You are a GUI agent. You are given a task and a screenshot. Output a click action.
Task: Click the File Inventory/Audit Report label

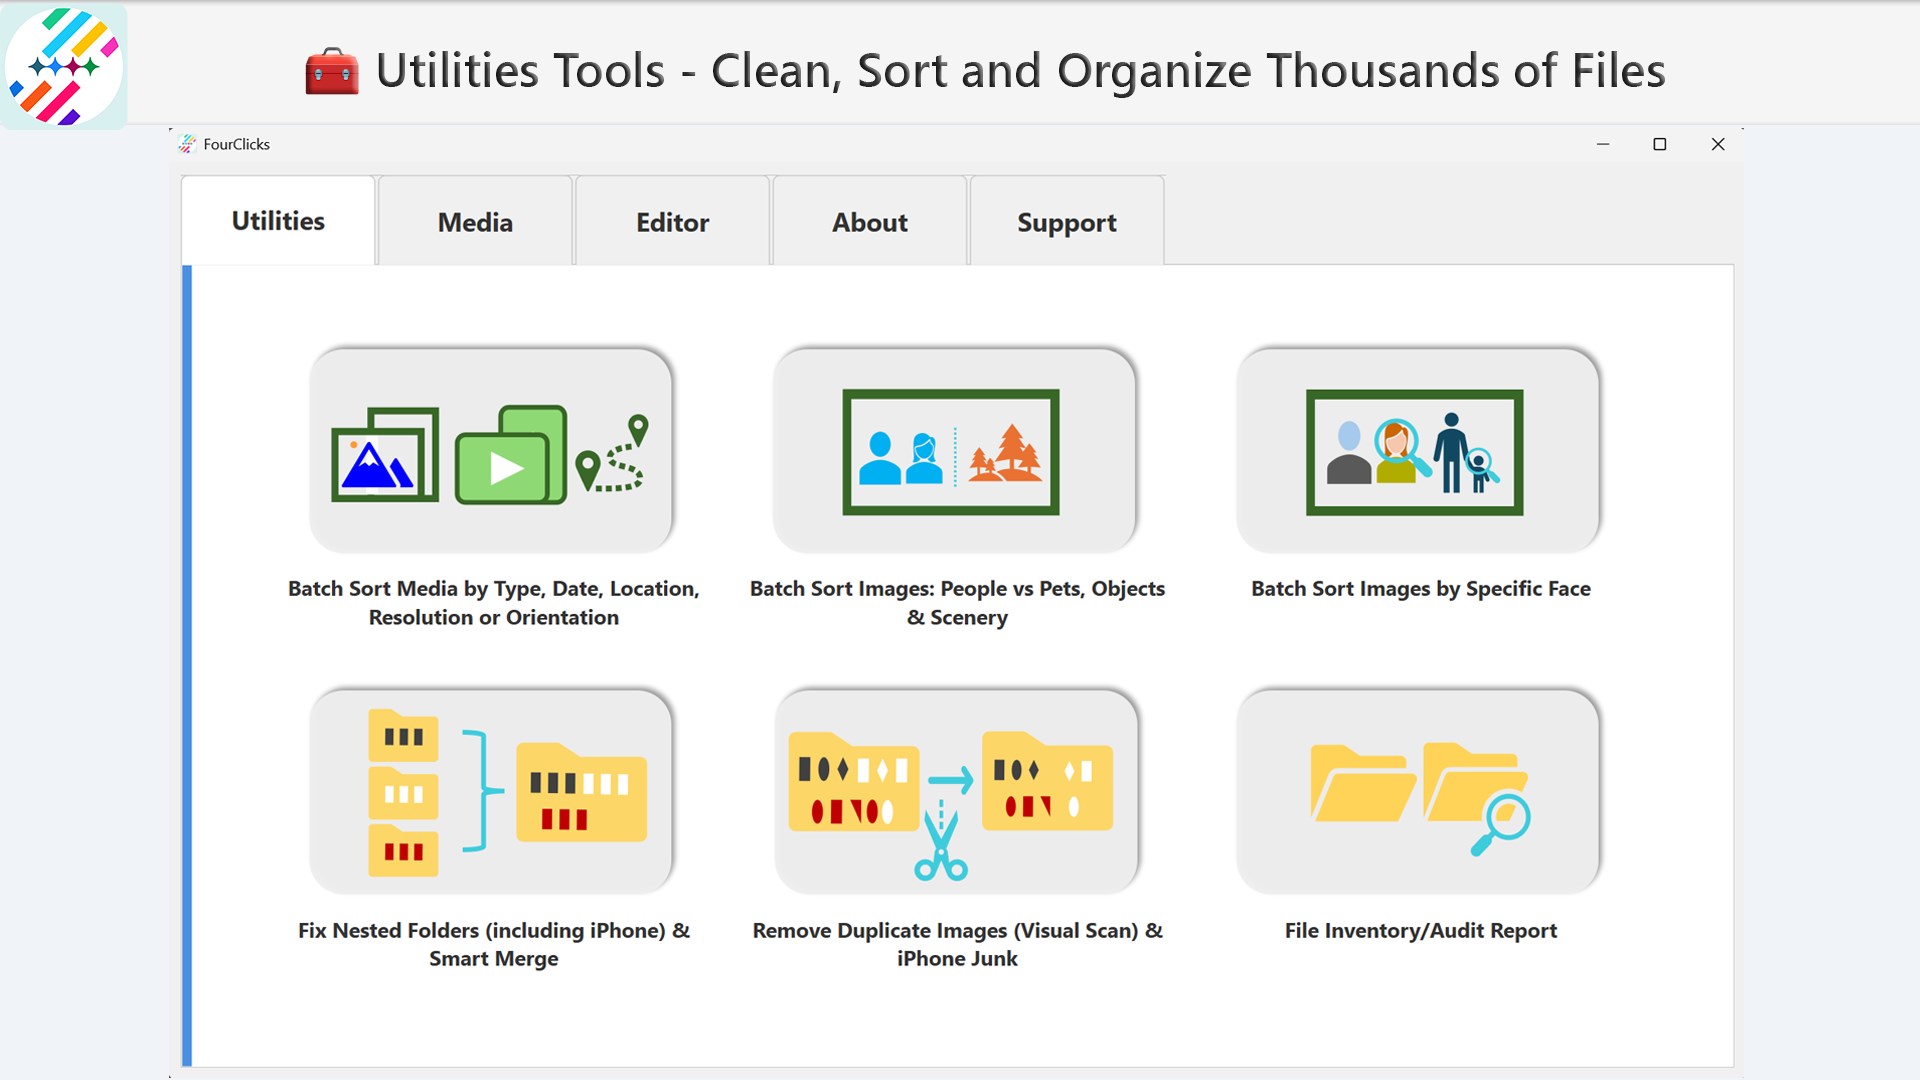tap(1420, 930)
